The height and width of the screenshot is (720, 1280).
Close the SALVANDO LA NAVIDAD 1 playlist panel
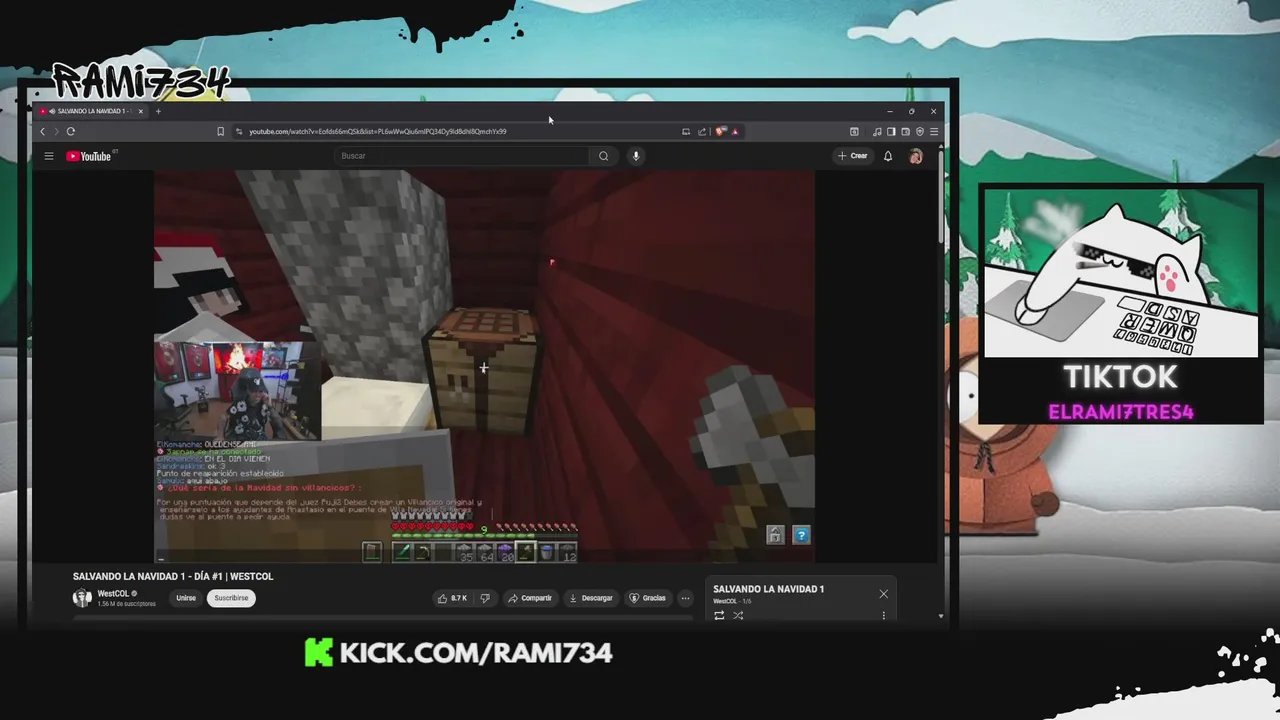pyautogui.click(x=883, y=594)
